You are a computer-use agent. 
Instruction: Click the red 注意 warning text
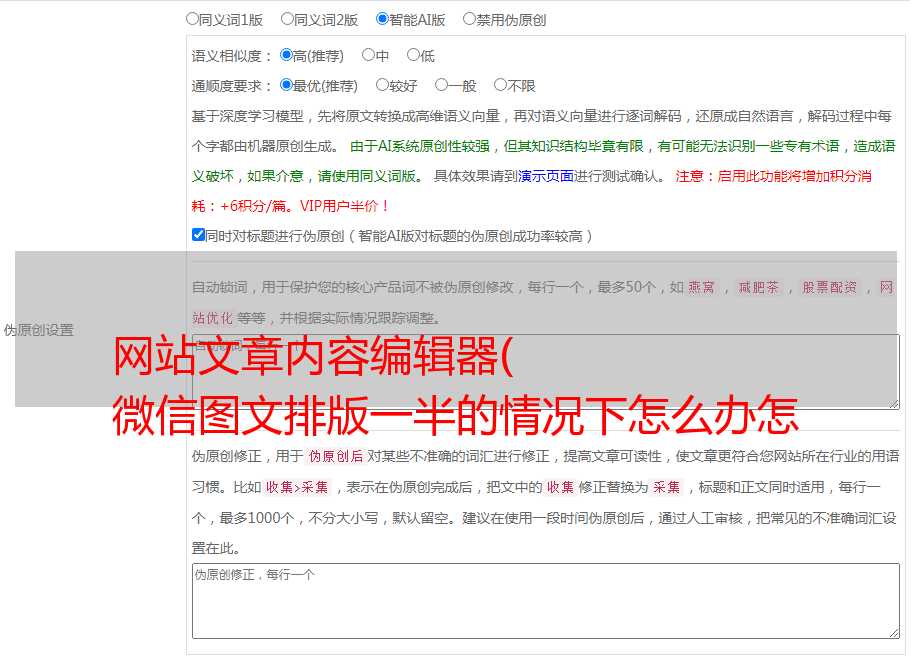(x=532, y=191)
